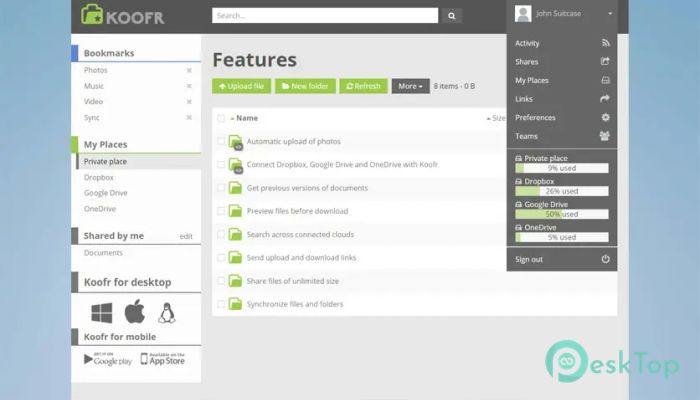The width and height of the screenshot is (700, 400).
Task: Collapse the John Suitcase user menu arrow
Action: [610, 14]
